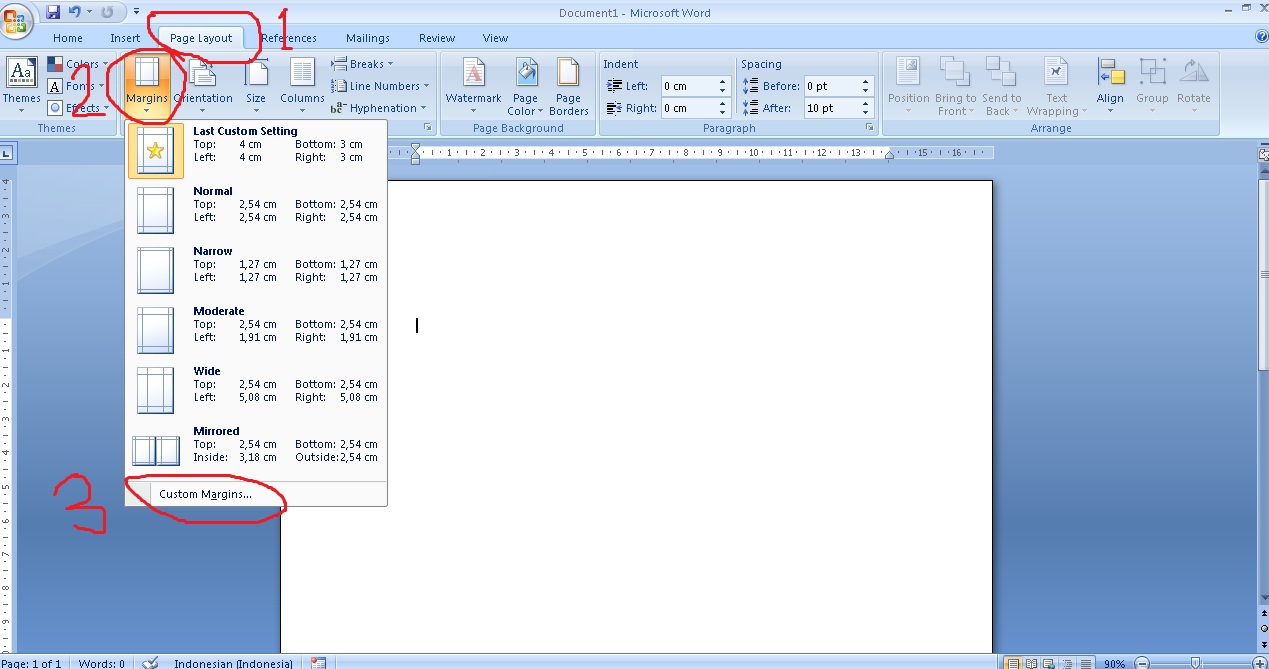This screenshot has height=669, width=1269.
Task: Click the Orientation button
Action: click(203, 87)
